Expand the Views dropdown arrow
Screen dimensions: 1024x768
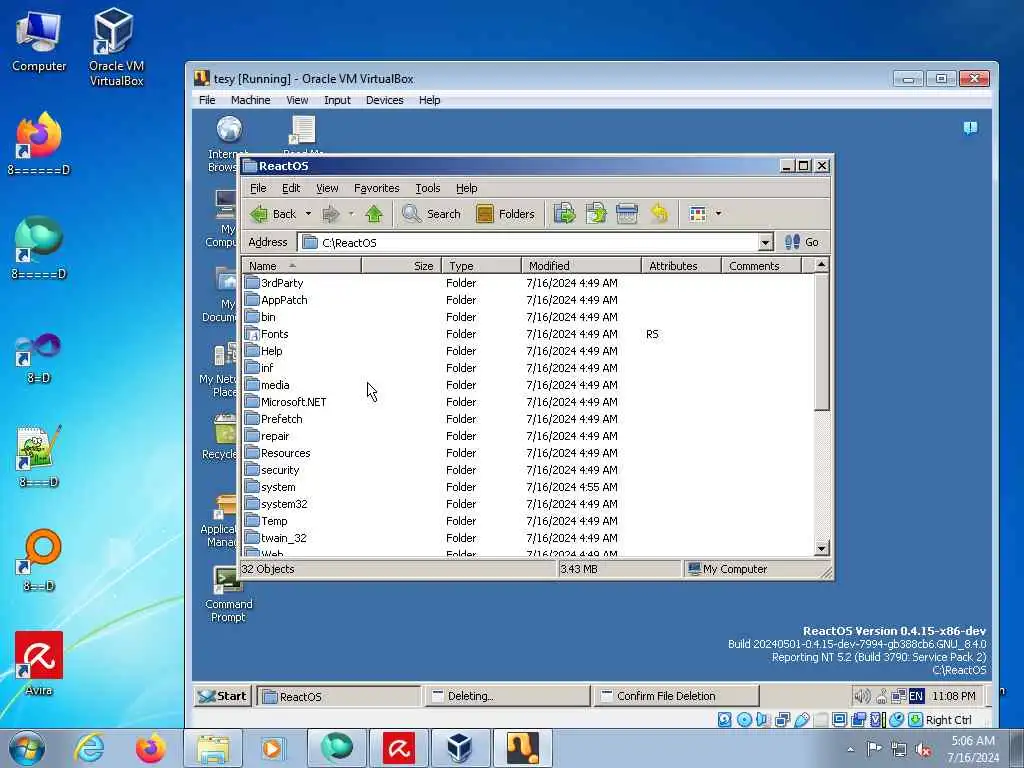click(718, 214)
